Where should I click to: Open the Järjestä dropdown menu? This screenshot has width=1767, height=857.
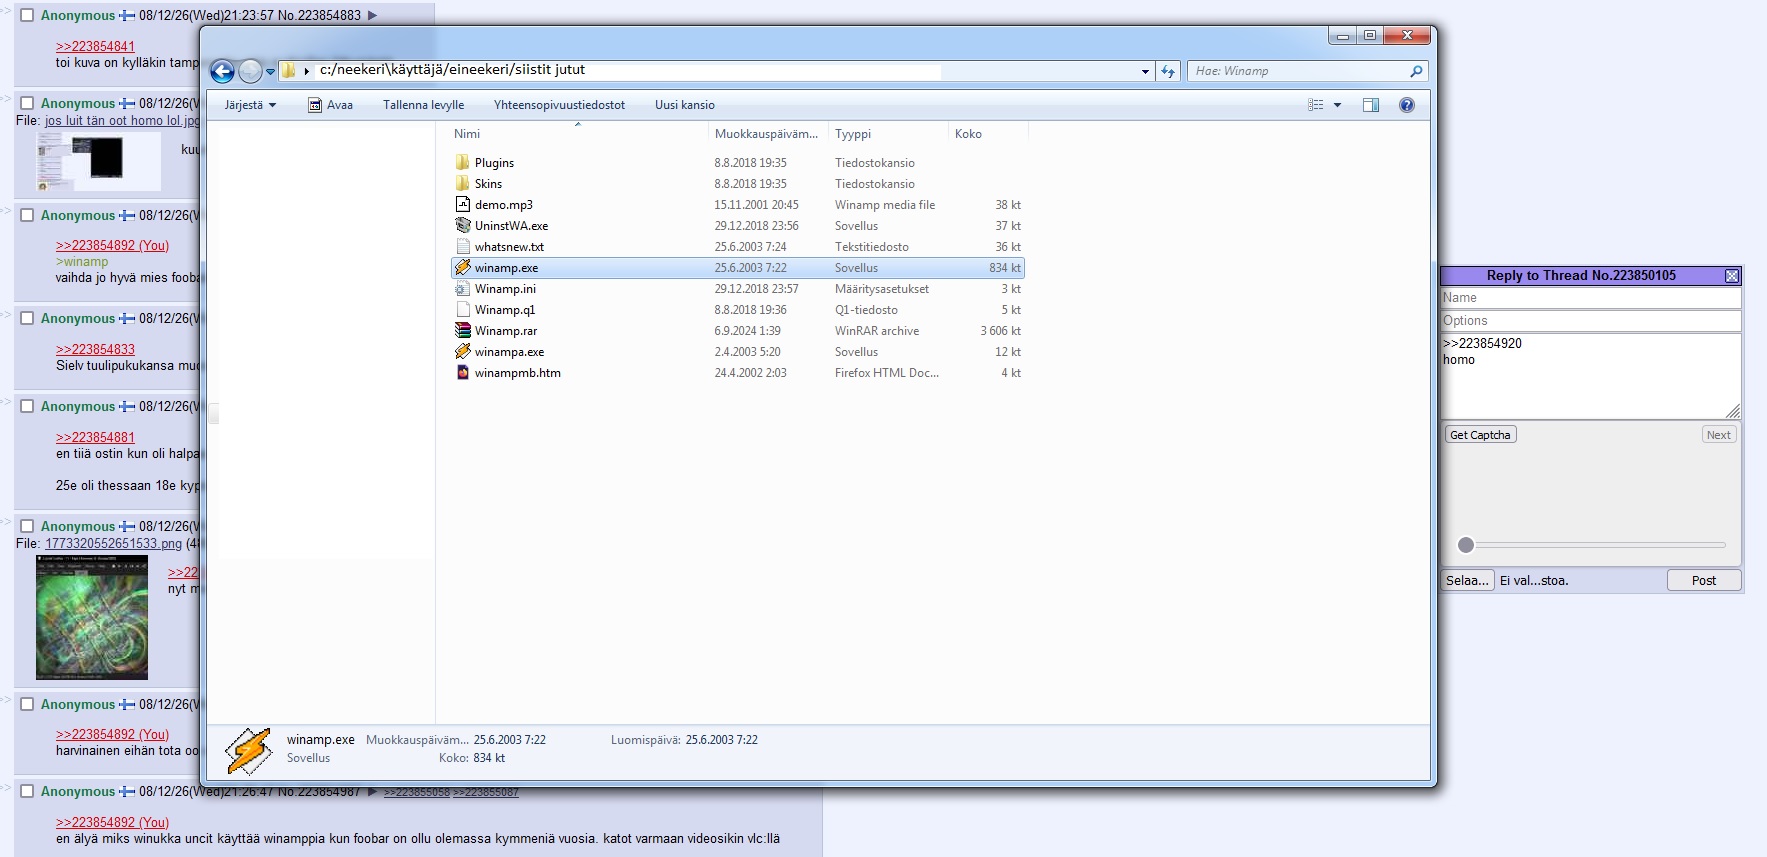click(x=250, y=105)
